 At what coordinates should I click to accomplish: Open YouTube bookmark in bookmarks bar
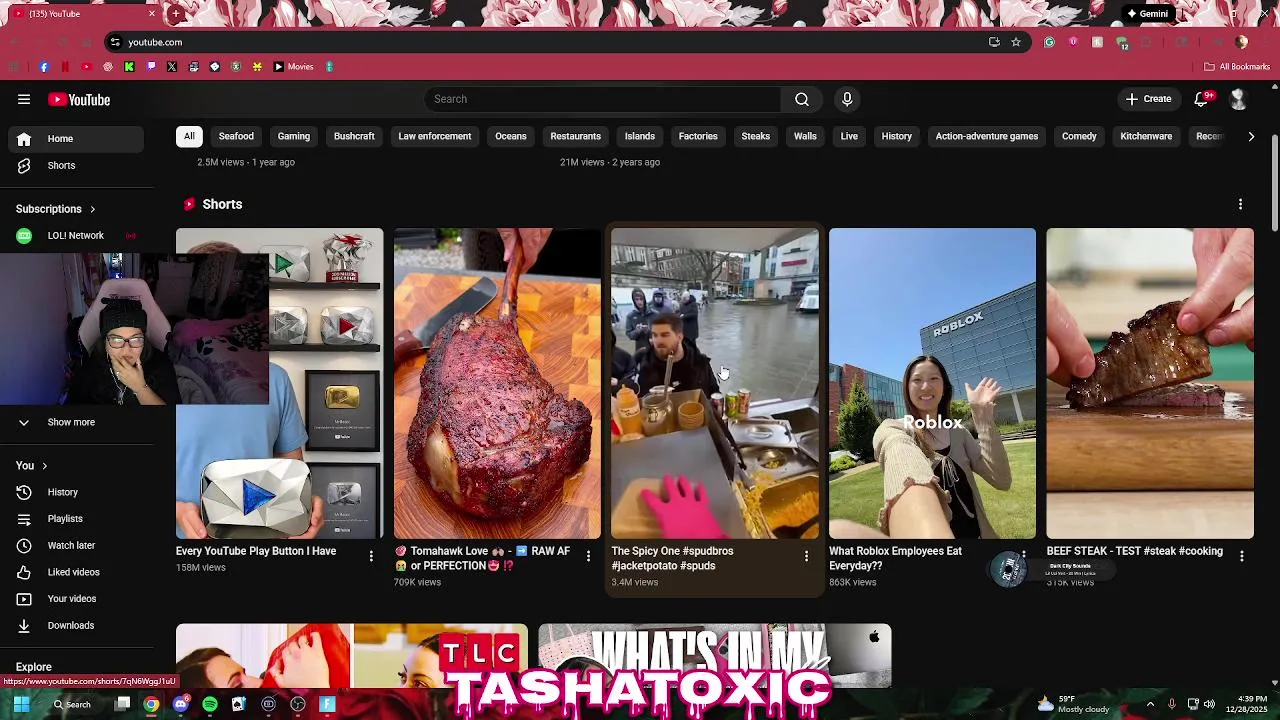pyautogui.click(x=86, y=67)
